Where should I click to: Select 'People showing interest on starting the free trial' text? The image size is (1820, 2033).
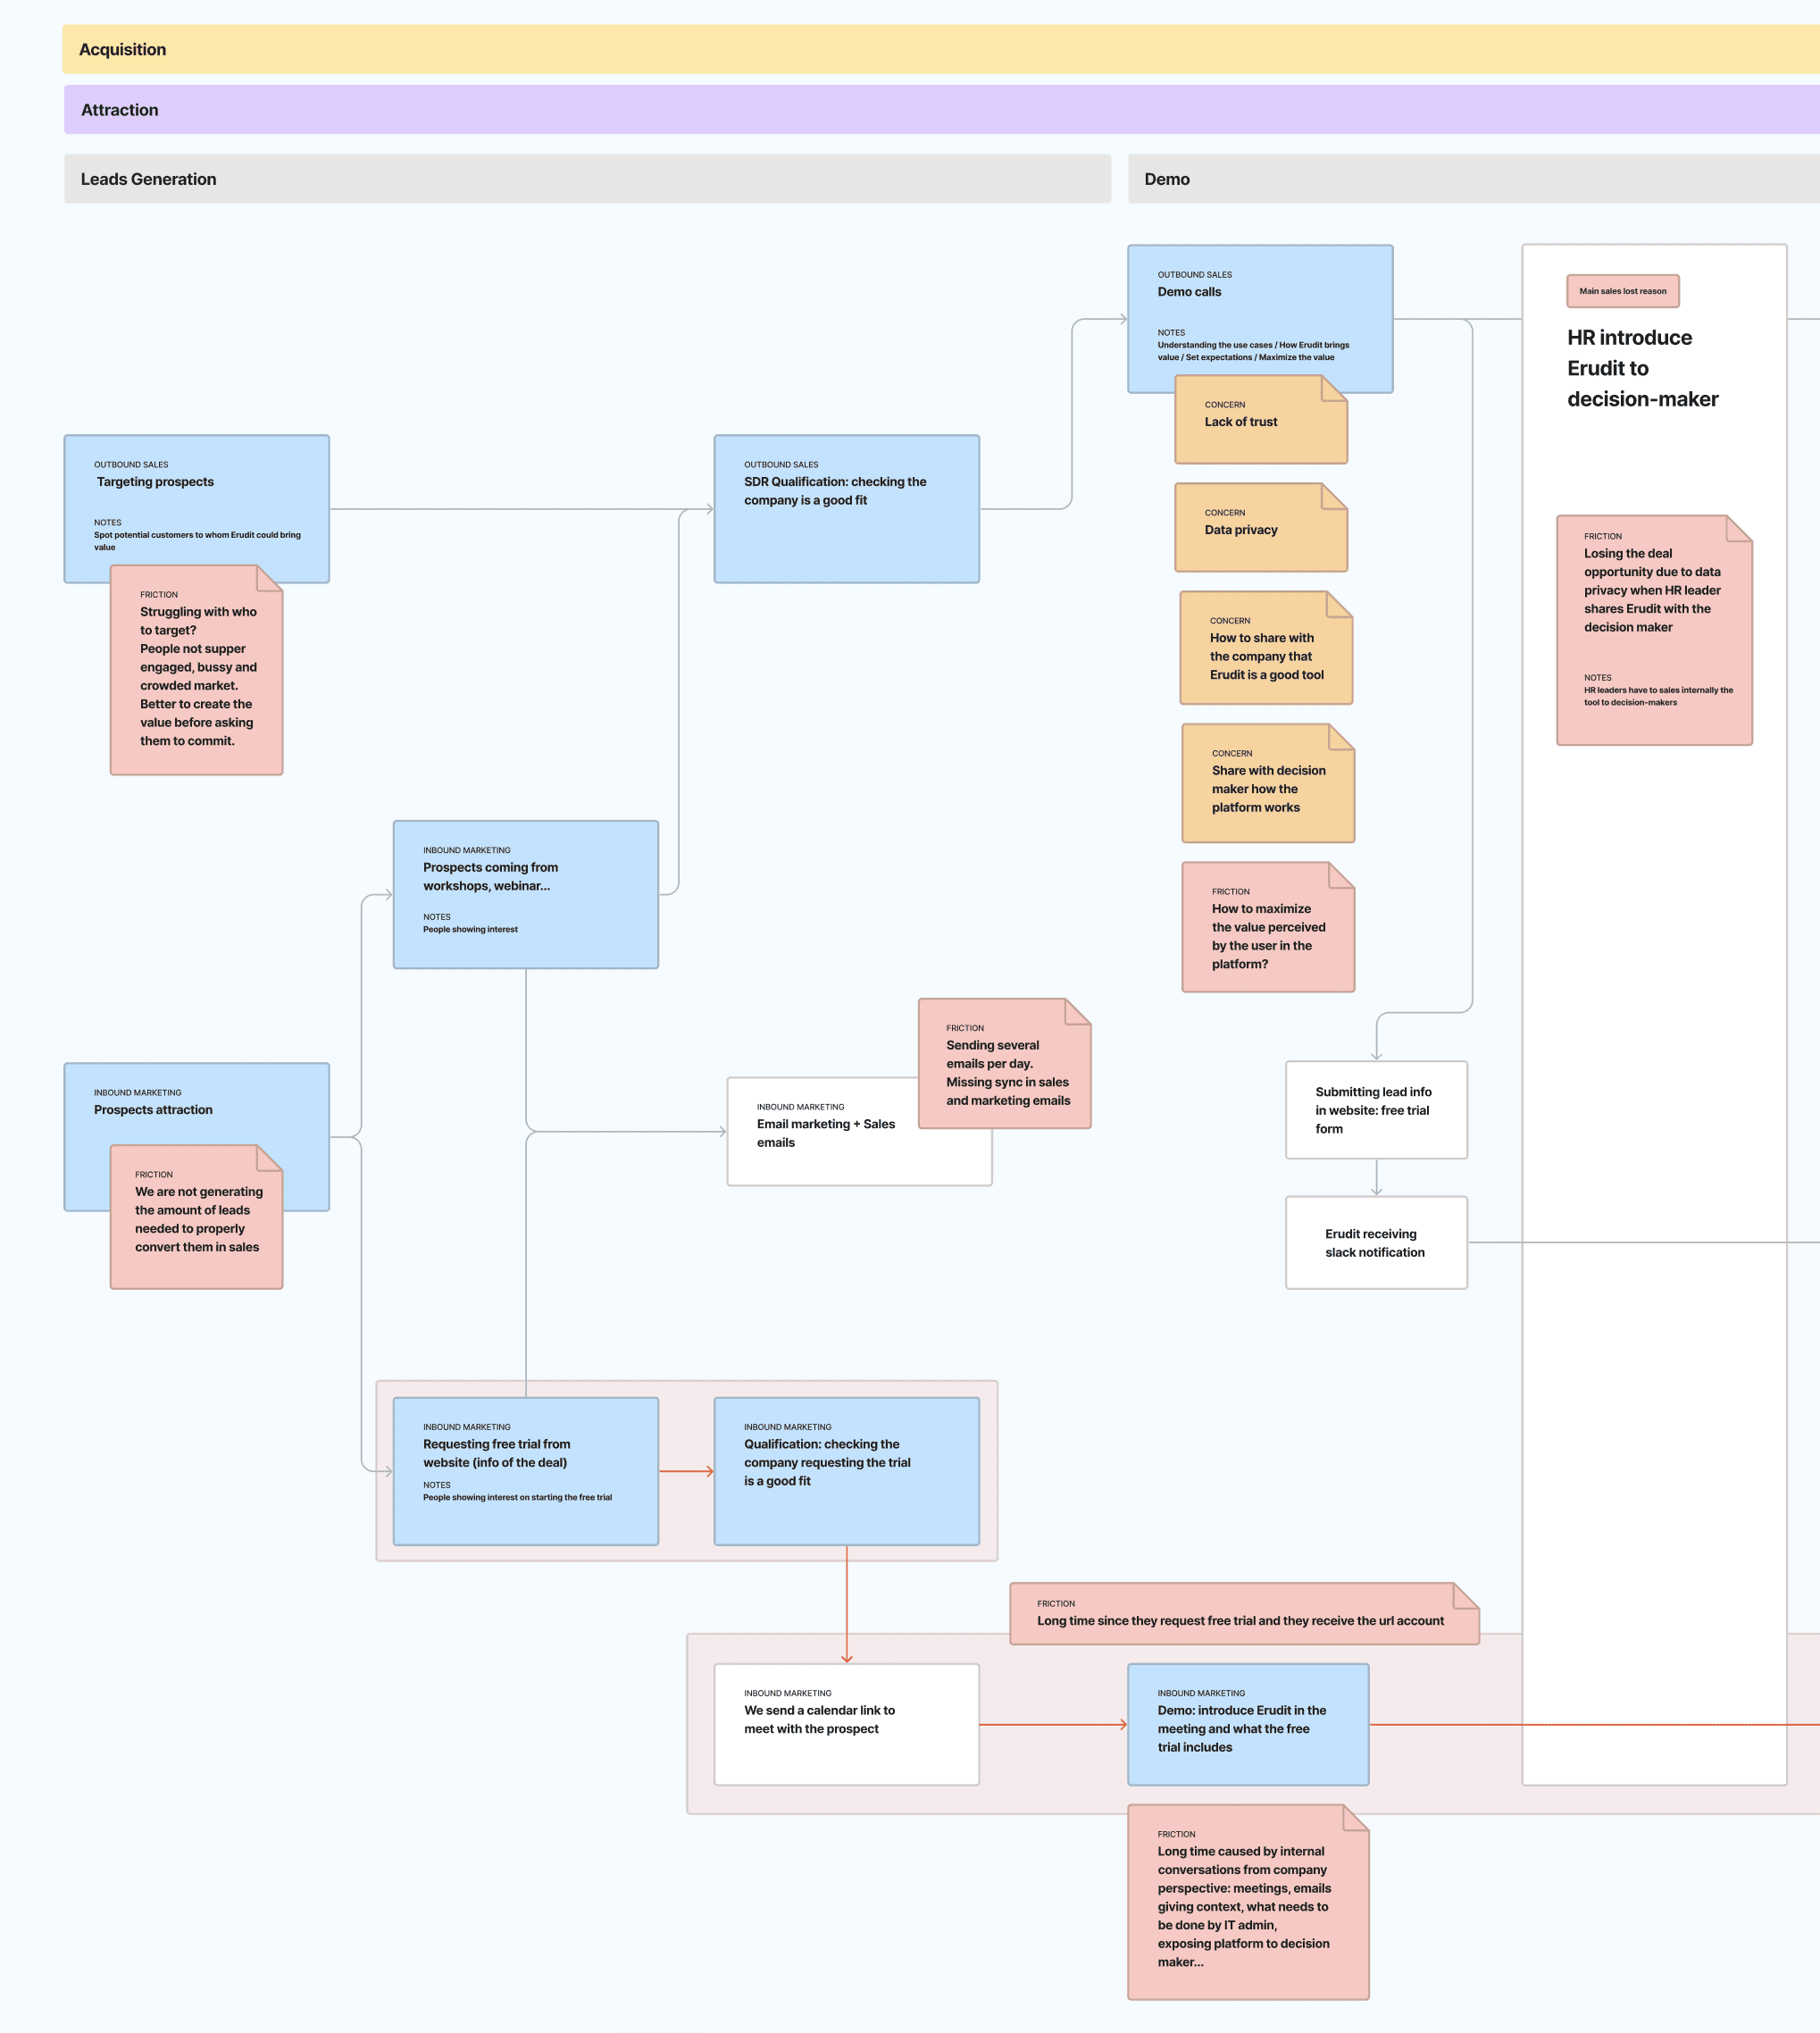pyautogui.click(x=517, y=1497)
